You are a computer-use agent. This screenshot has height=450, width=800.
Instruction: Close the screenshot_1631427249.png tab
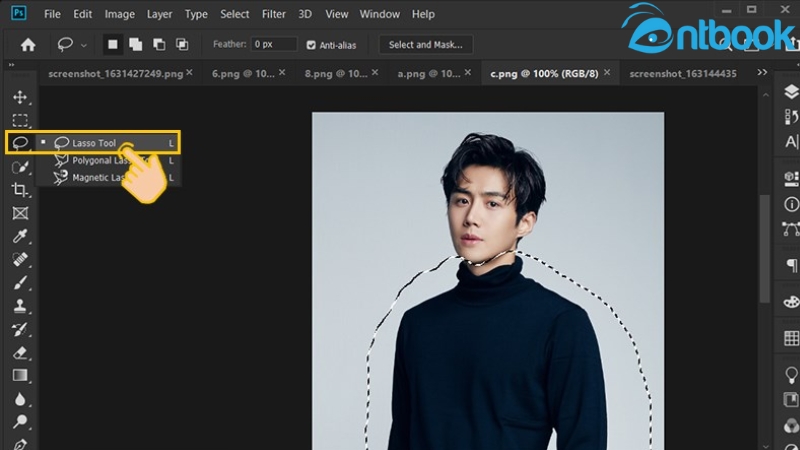pos(189,72)
